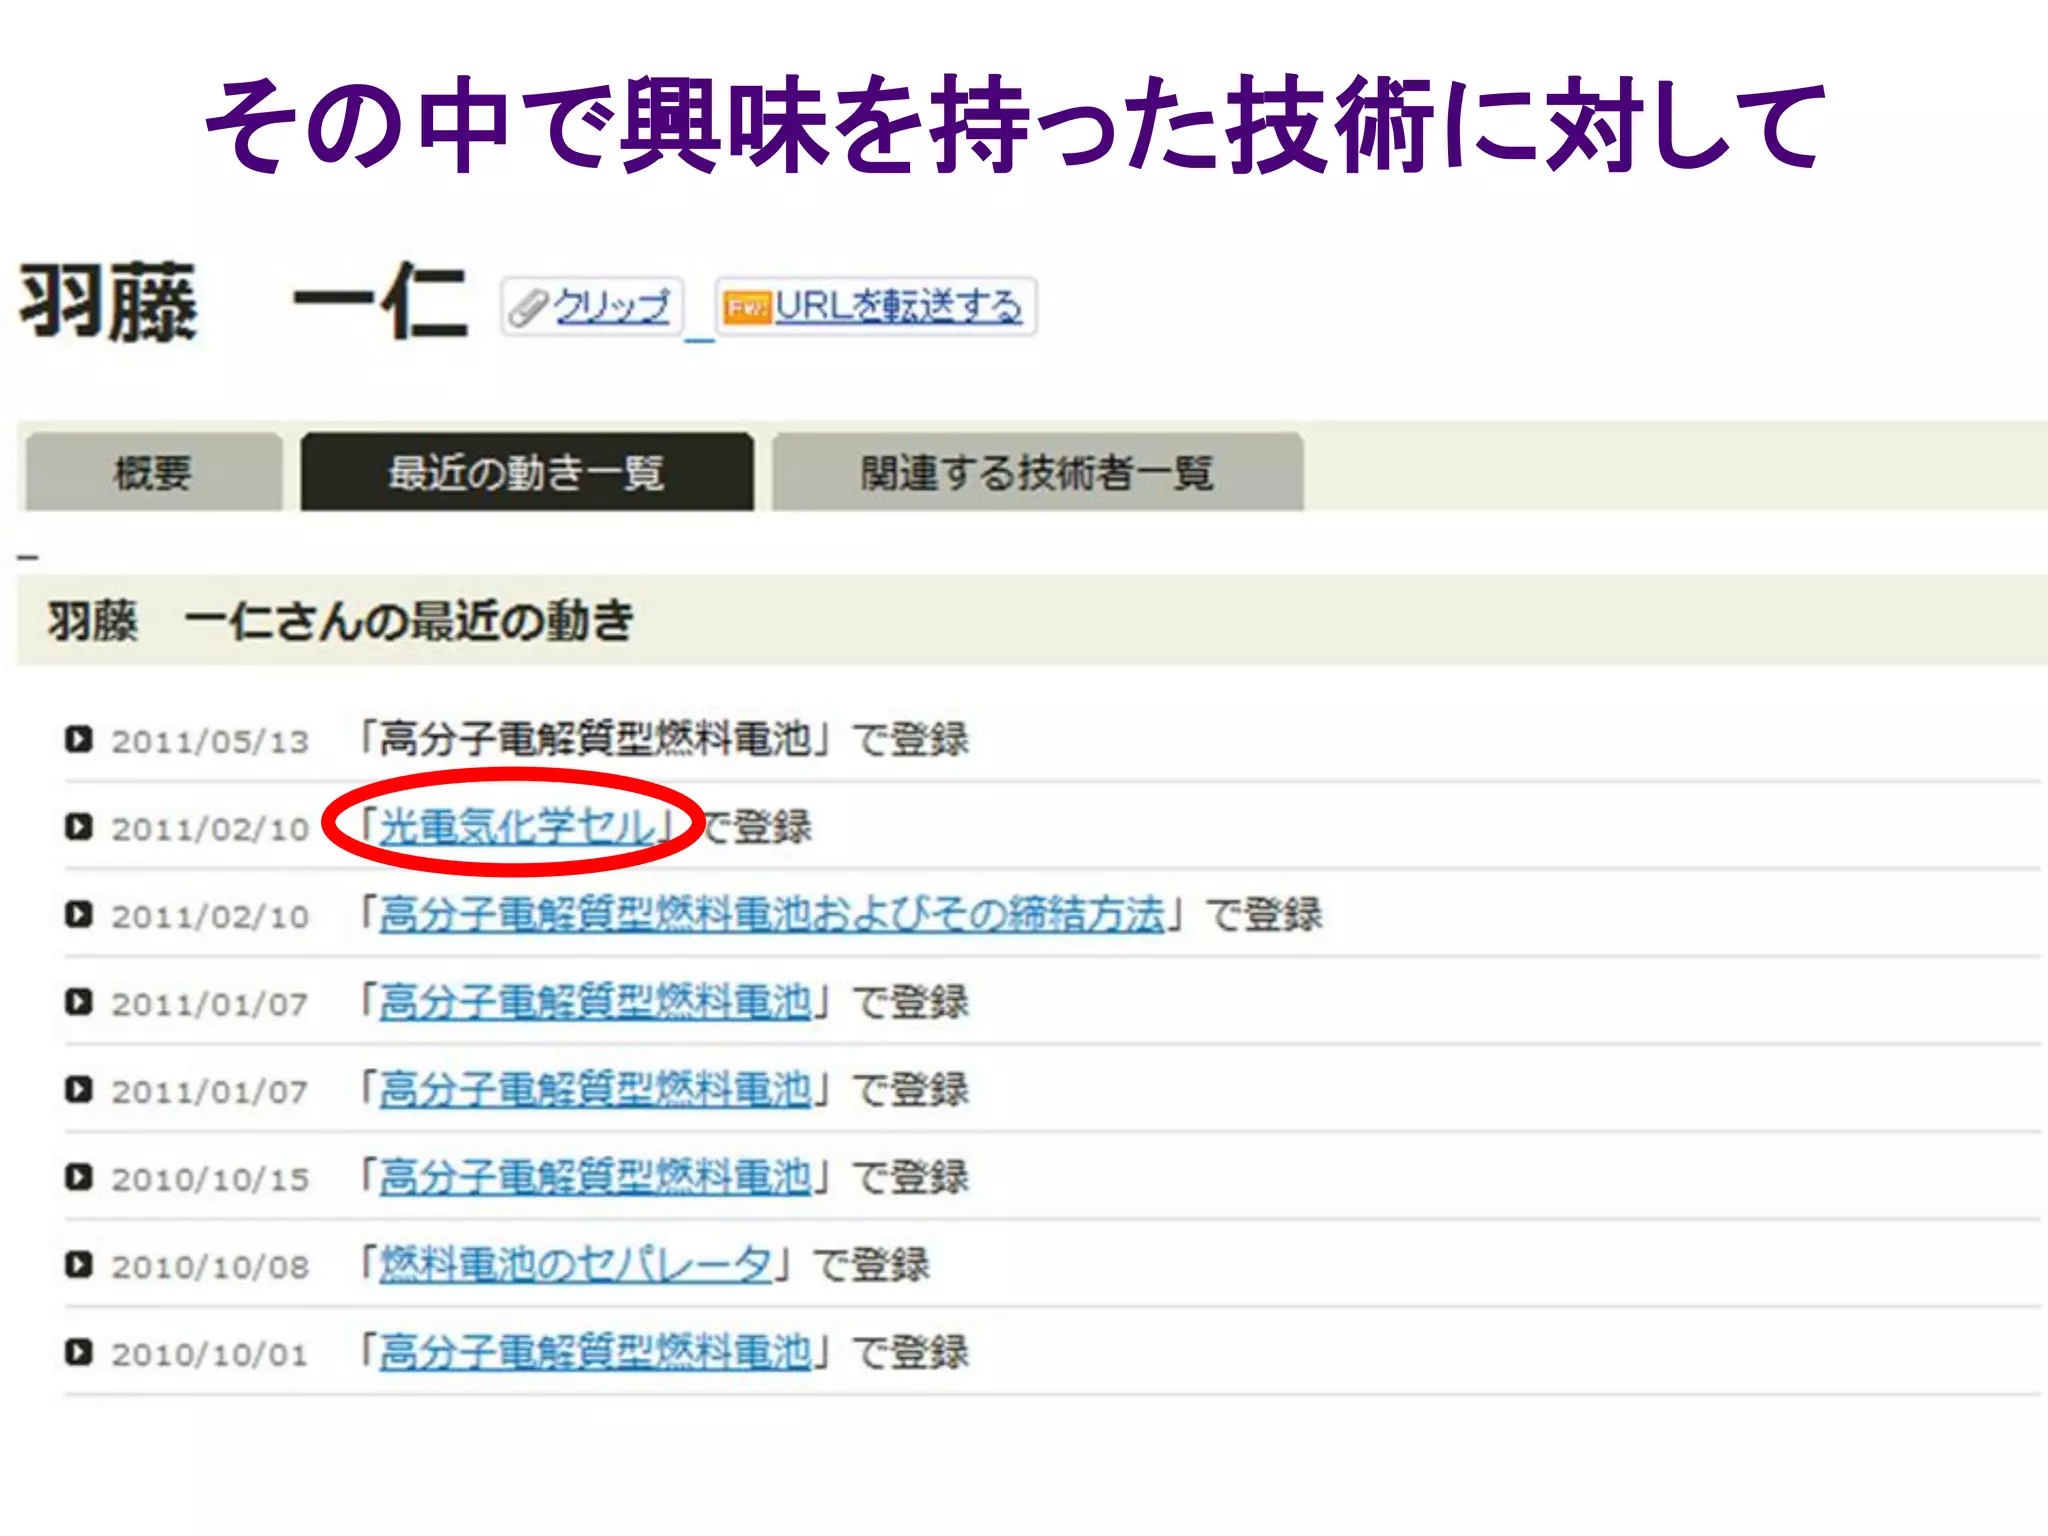Viewport: 2048px width, 1536px height.
Task: Click the arrow bullet beside 2010/10/08
Action: pos(79,1264)
